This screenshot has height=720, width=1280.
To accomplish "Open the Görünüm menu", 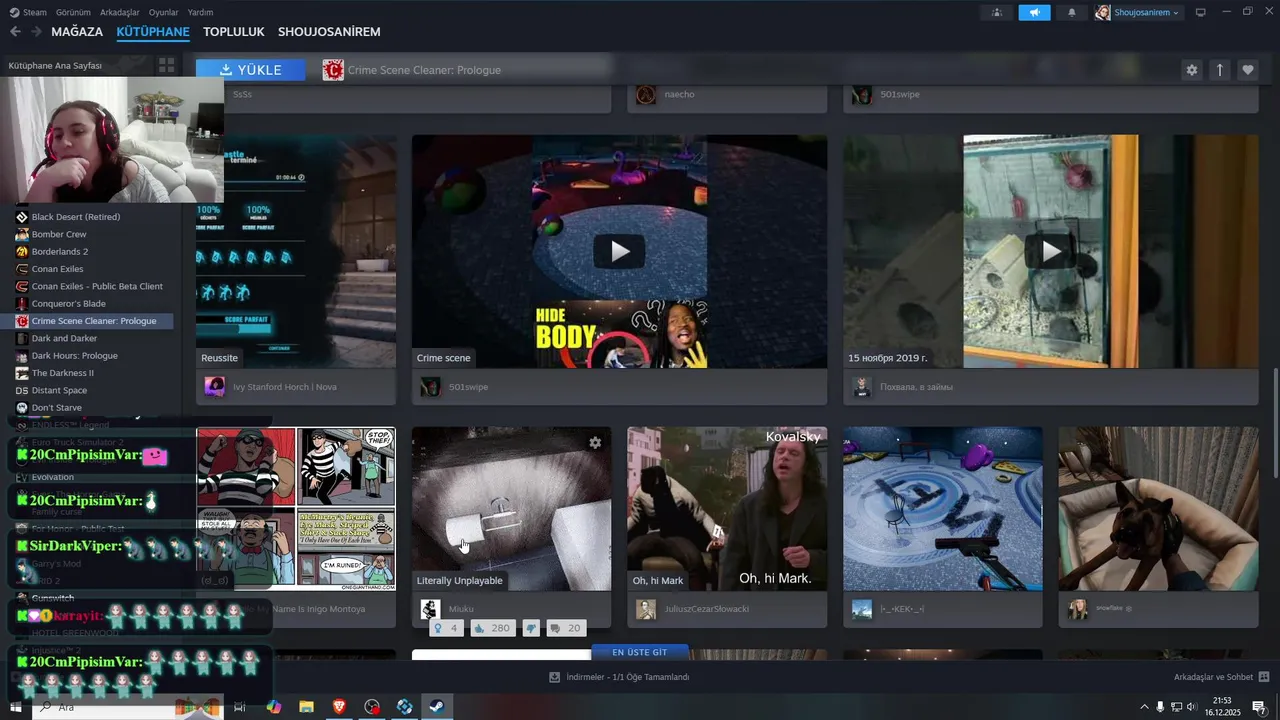I will click(73, 13).
